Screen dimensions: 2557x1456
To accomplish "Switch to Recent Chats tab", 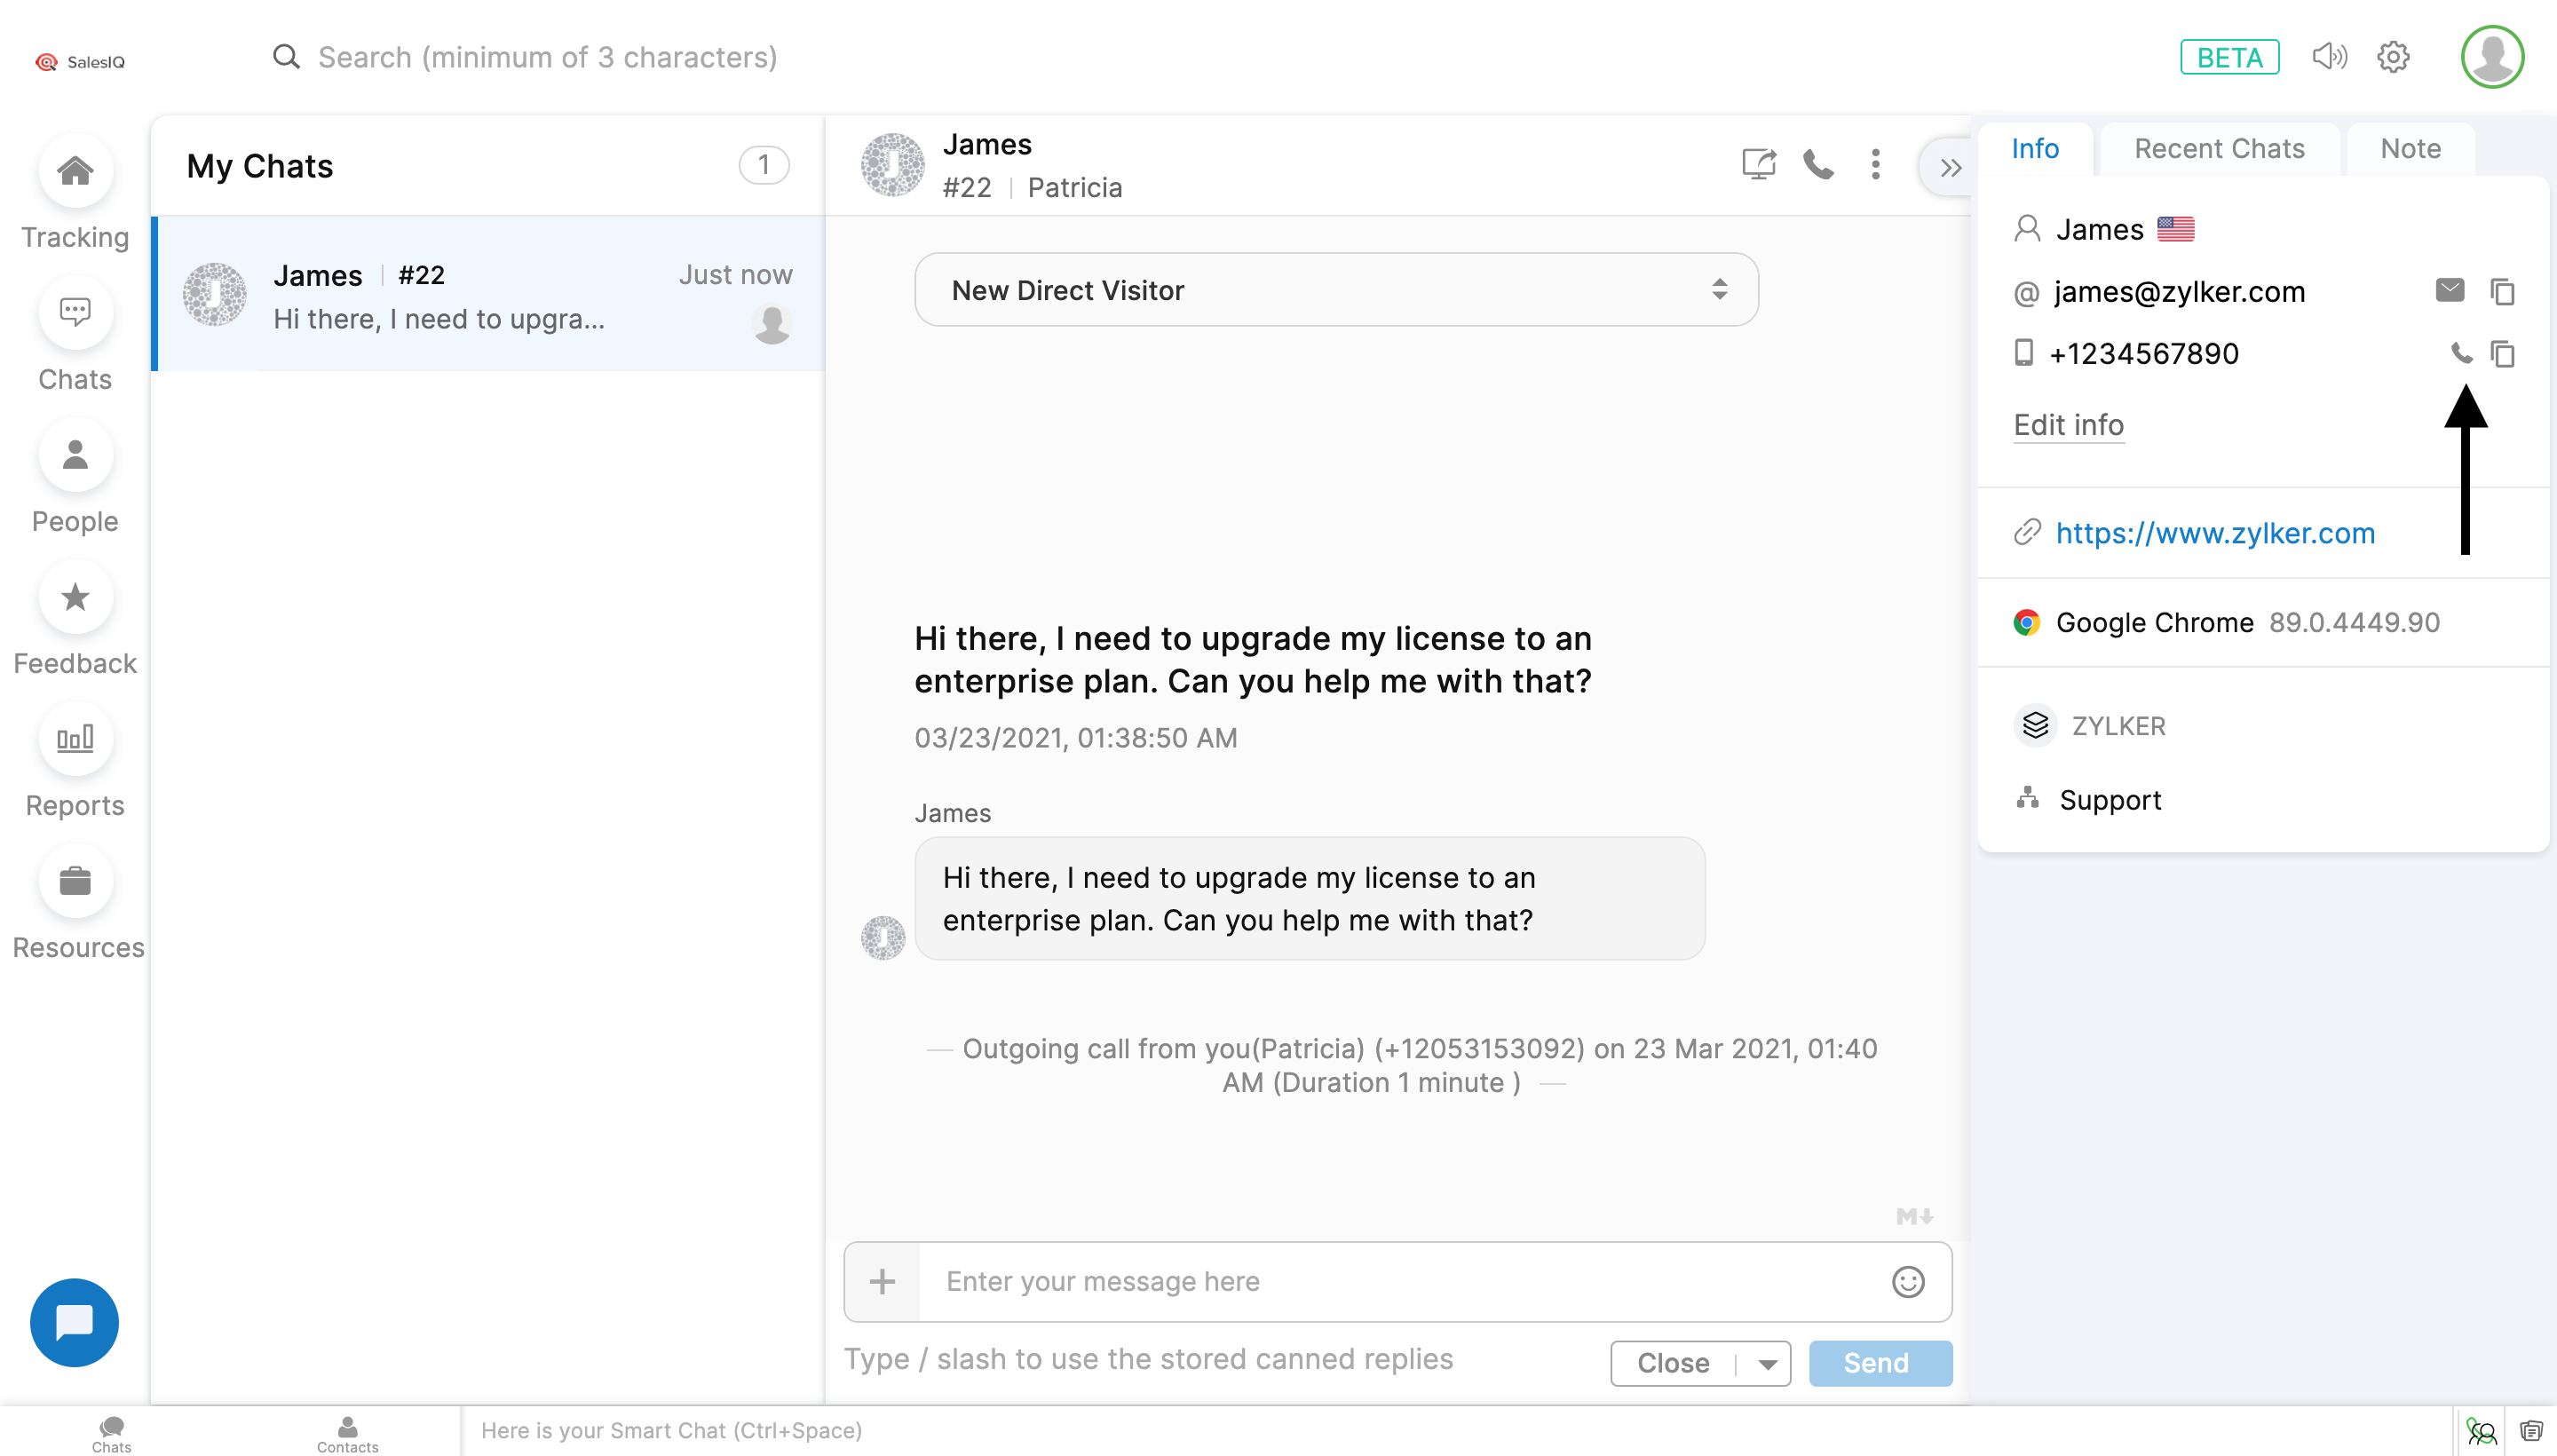I will [2219, 149].
